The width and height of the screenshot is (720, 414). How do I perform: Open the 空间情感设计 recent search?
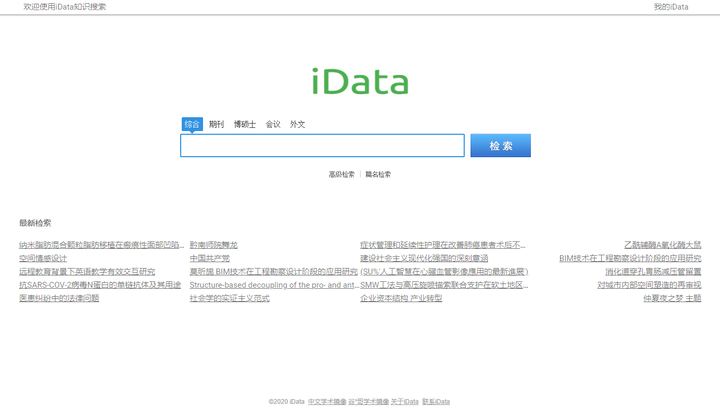coord(43,258)
